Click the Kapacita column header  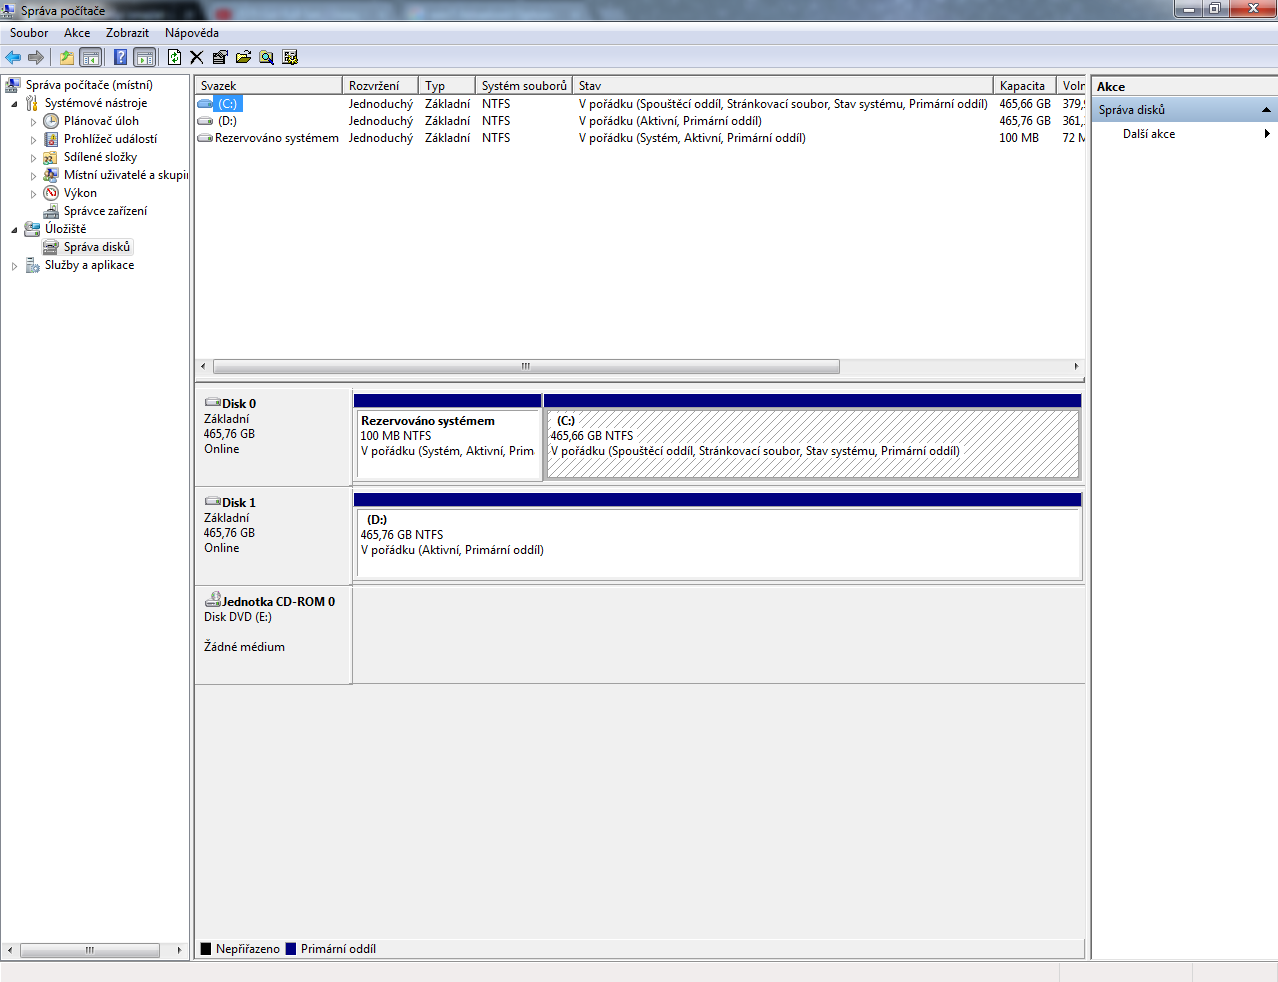1022,86
